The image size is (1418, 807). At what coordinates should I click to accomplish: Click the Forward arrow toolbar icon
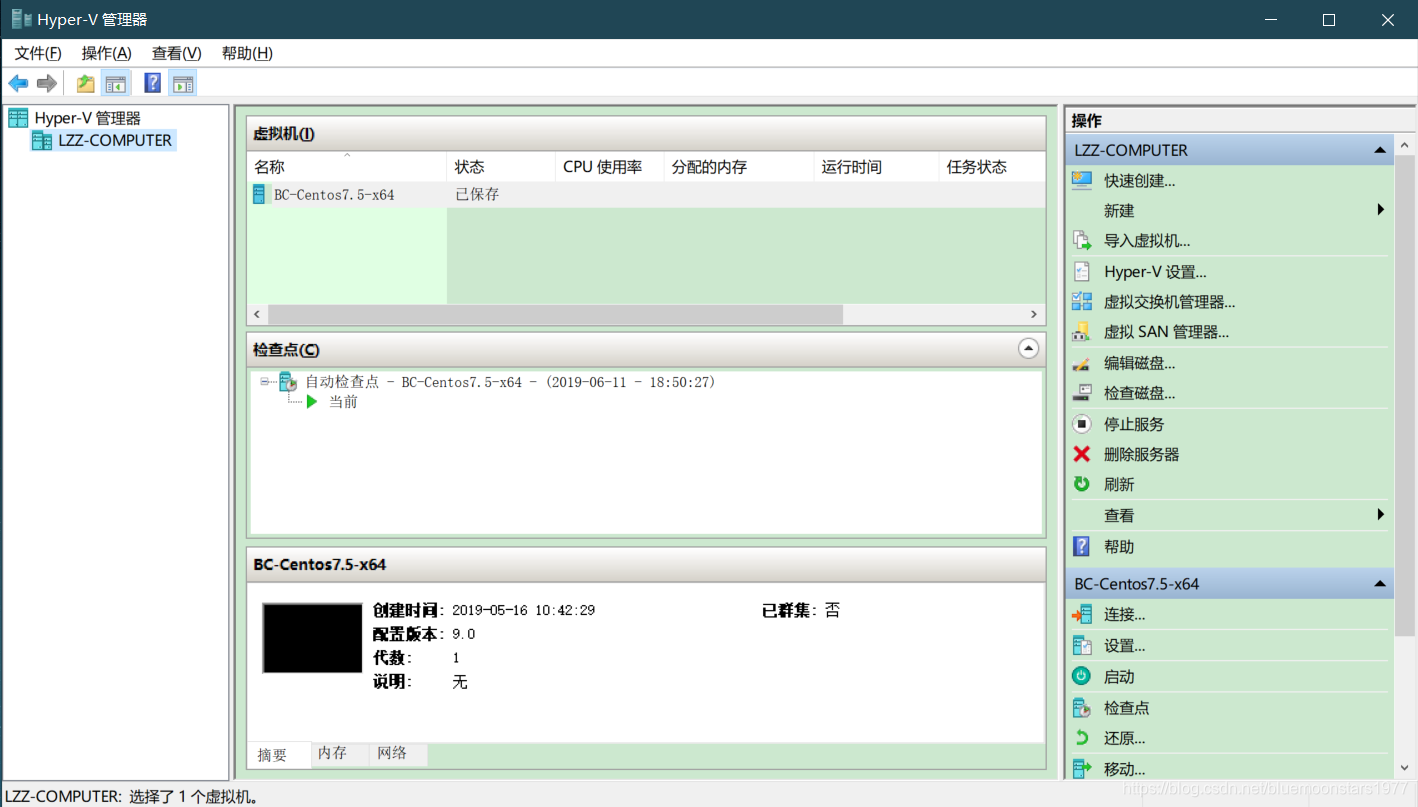(46, 83)
